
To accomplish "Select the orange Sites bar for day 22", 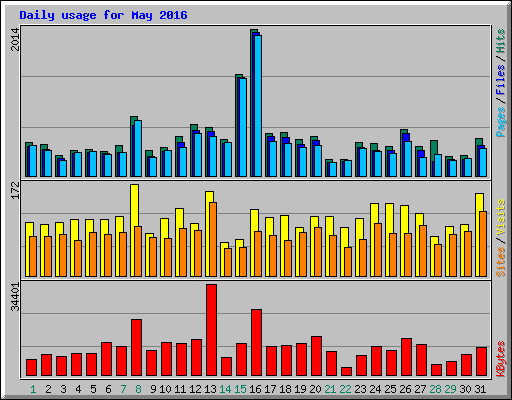I will (x=348, y=262).
